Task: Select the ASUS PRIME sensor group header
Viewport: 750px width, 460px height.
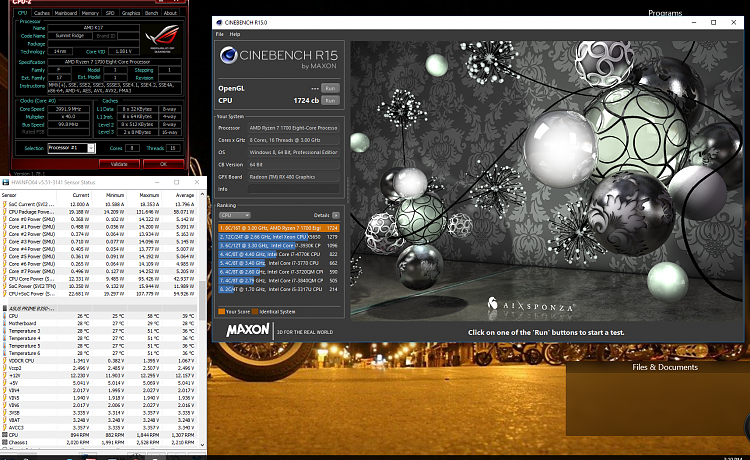Action: (x=99, y=308)
